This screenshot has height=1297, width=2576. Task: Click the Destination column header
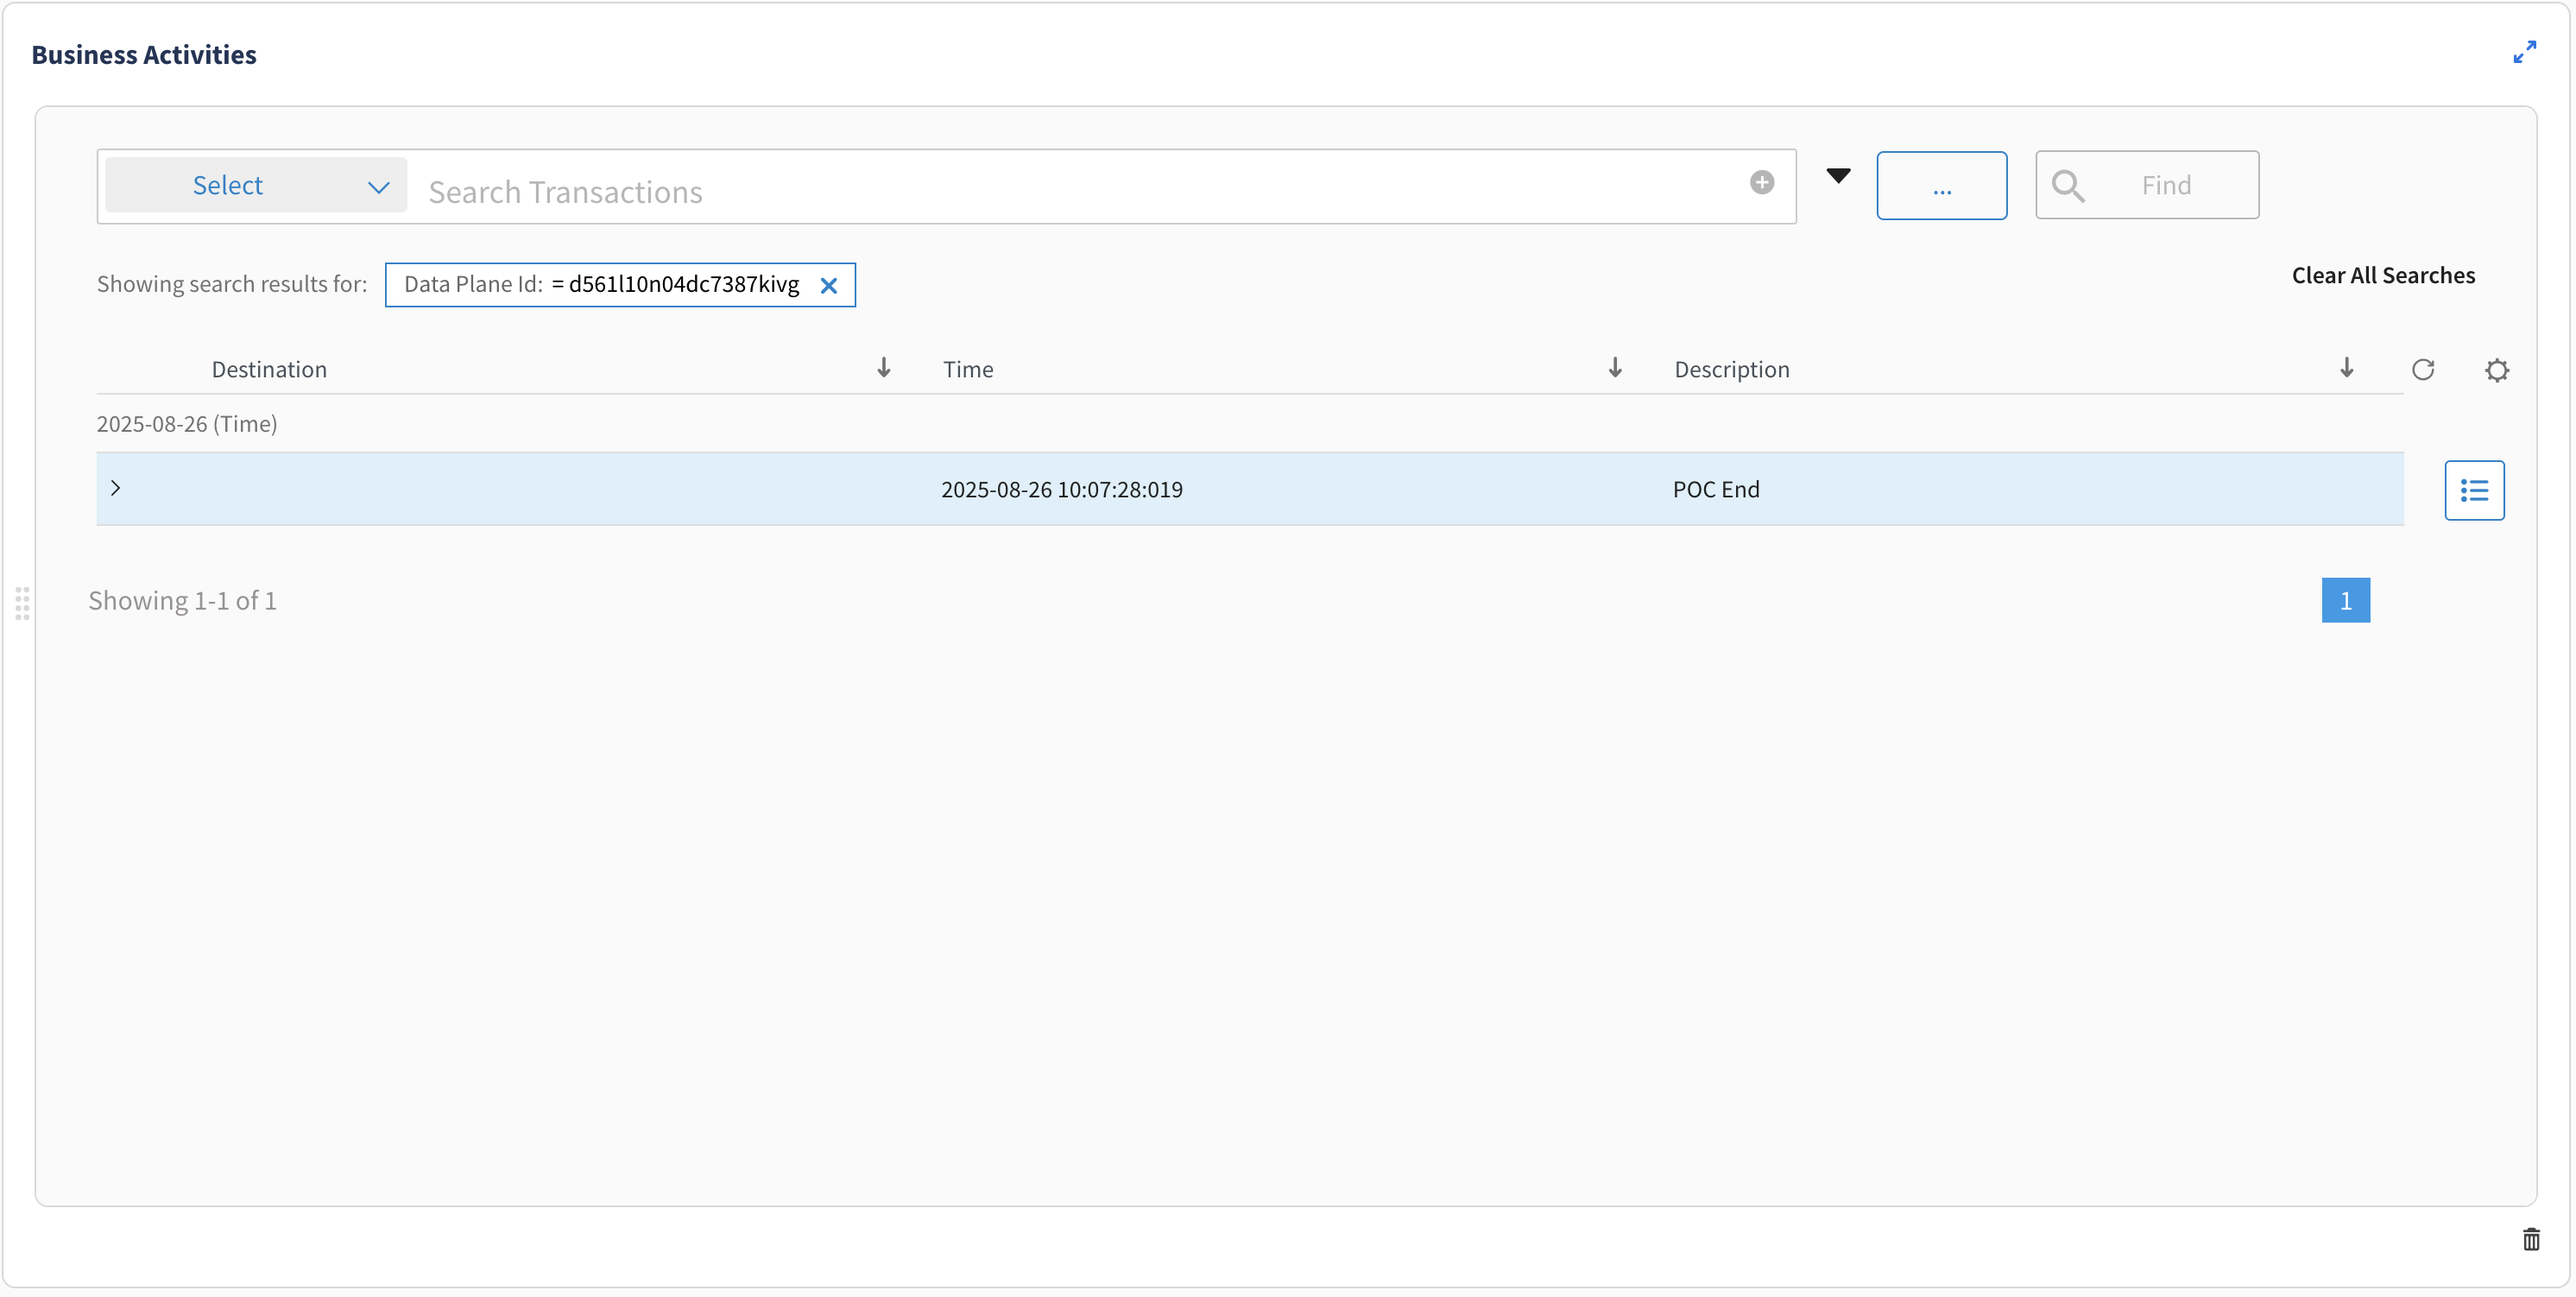269,369
